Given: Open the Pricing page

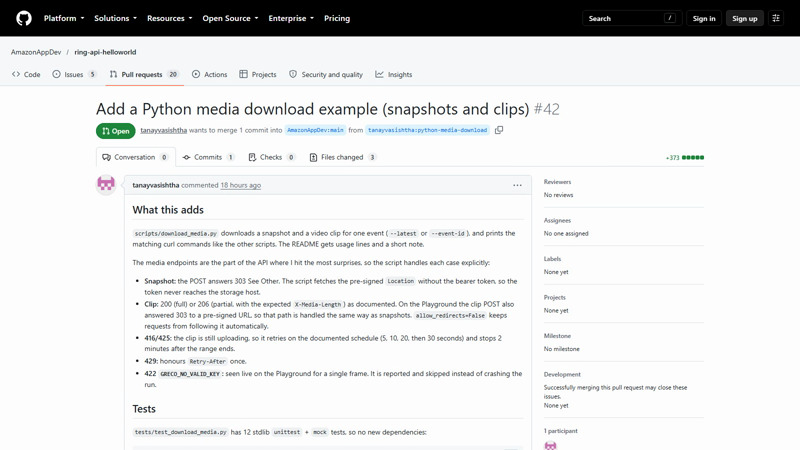Looking at the screenshot, I should tap(337, 18).
